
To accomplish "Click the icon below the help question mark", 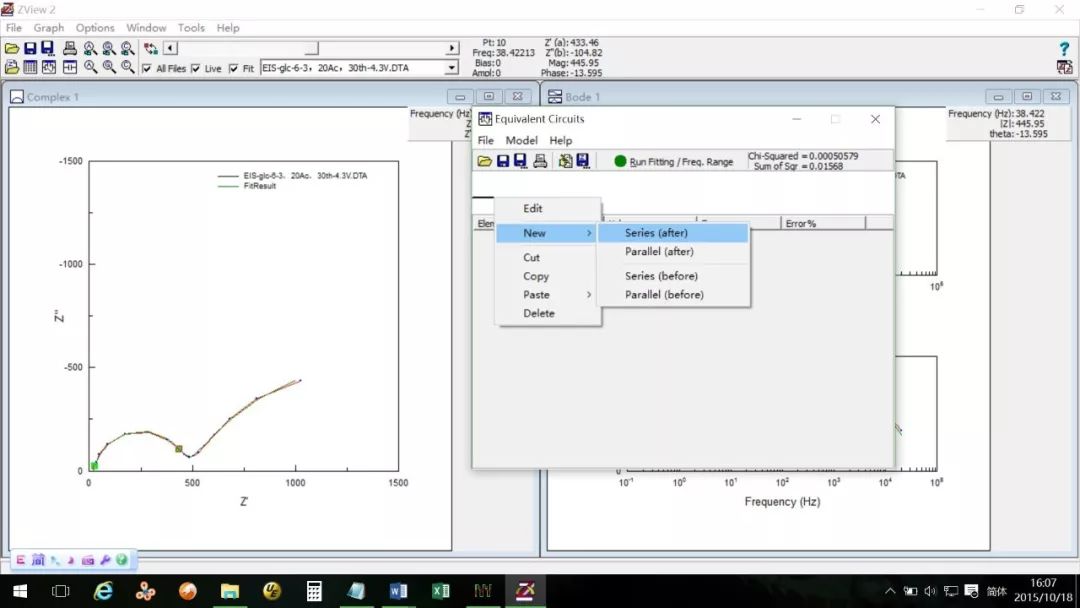I will (1064, 67).
